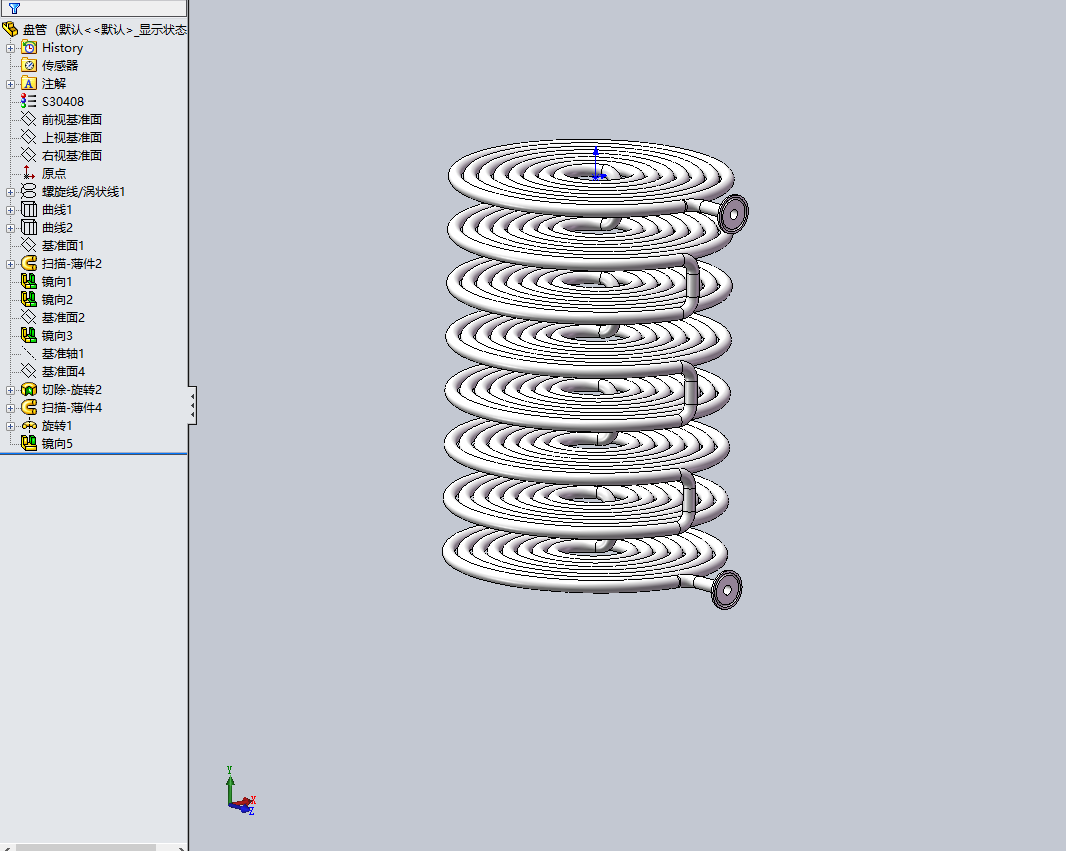Collapse the feature tree panel handle
The width and height of the screenshot is (1066, 851).
tap(192, 406)
